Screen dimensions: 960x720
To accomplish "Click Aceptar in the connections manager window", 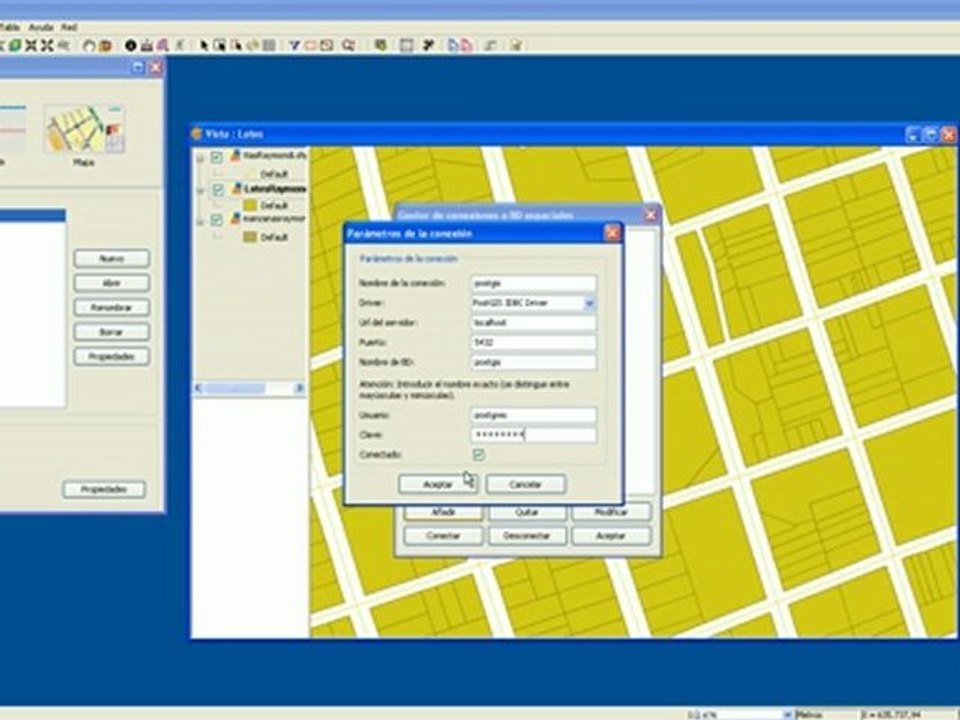I will 611,536.
